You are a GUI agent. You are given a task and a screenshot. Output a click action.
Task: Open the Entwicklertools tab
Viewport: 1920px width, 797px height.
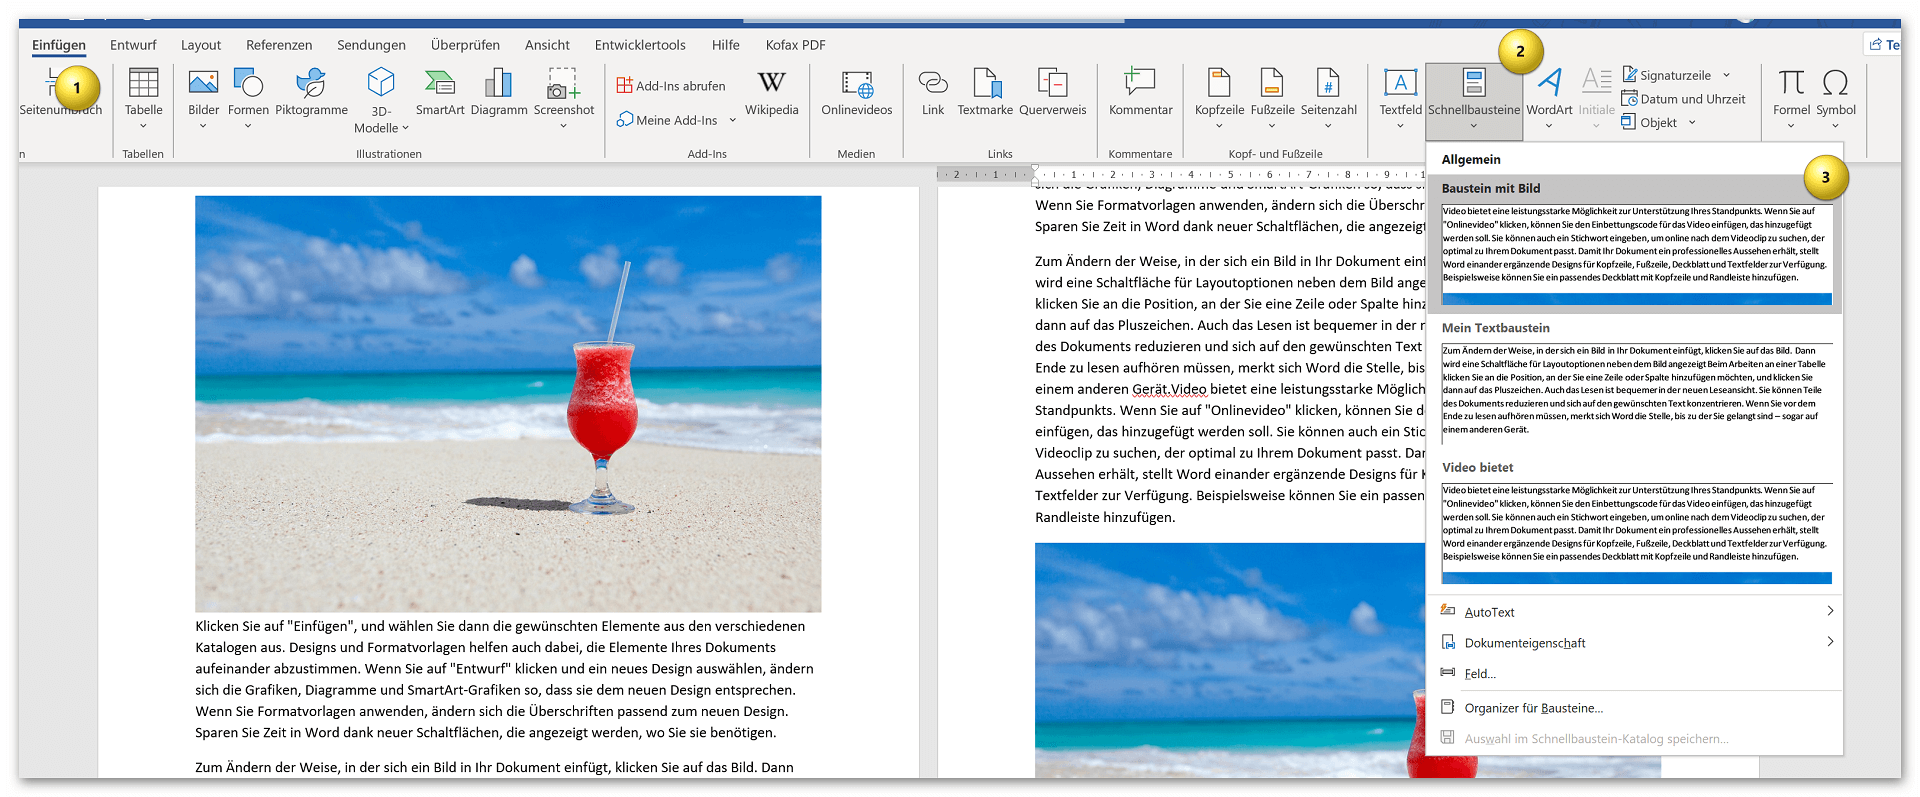point(640,45)
